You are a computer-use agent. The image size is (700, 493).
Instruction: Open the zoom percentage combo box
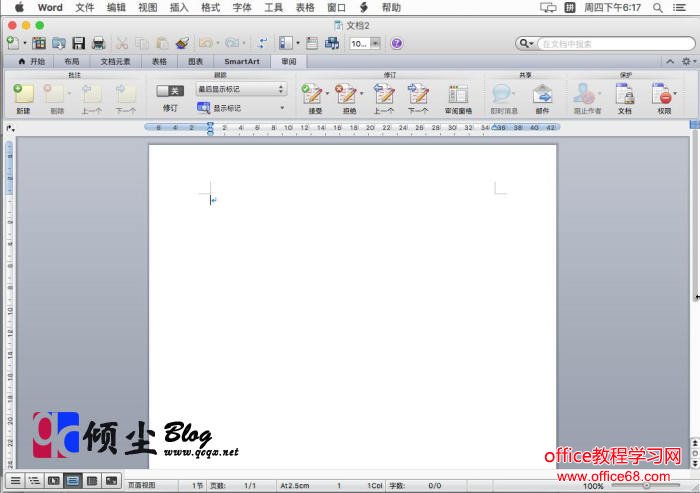pyautogui.click(x=365, y=43)
